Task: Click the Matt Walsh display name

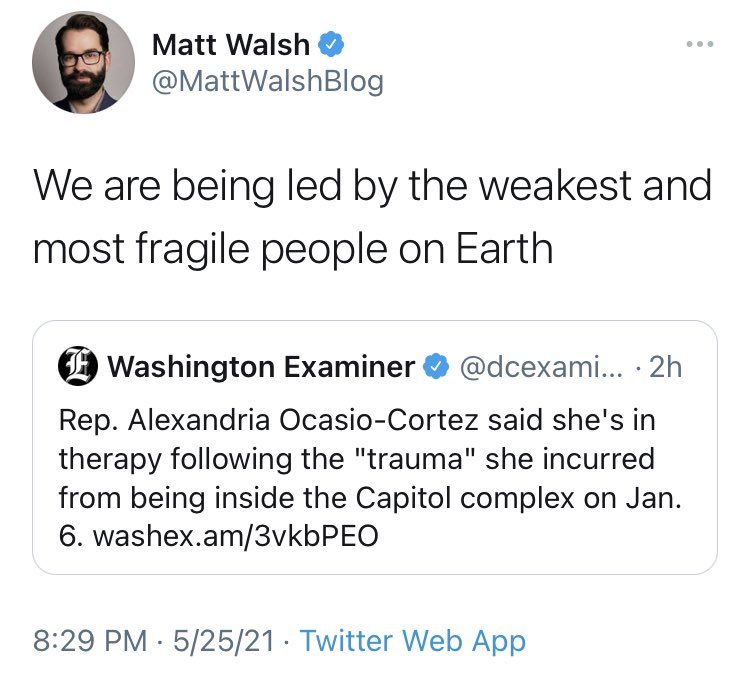Action: tap(231, 44)
